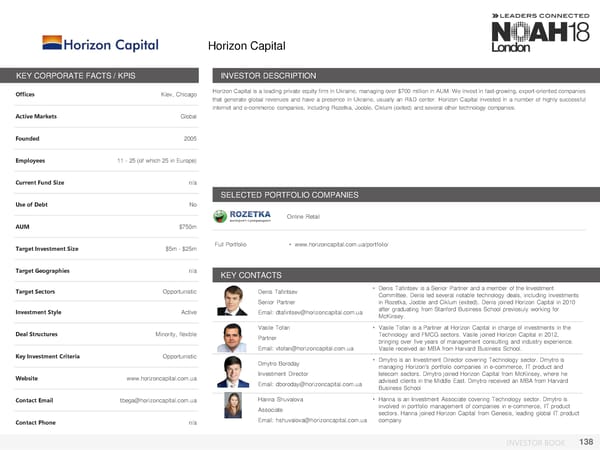This screenshot has width=600, height=450.
Task: Click the page number 138
Action: [x=583, y=441]
